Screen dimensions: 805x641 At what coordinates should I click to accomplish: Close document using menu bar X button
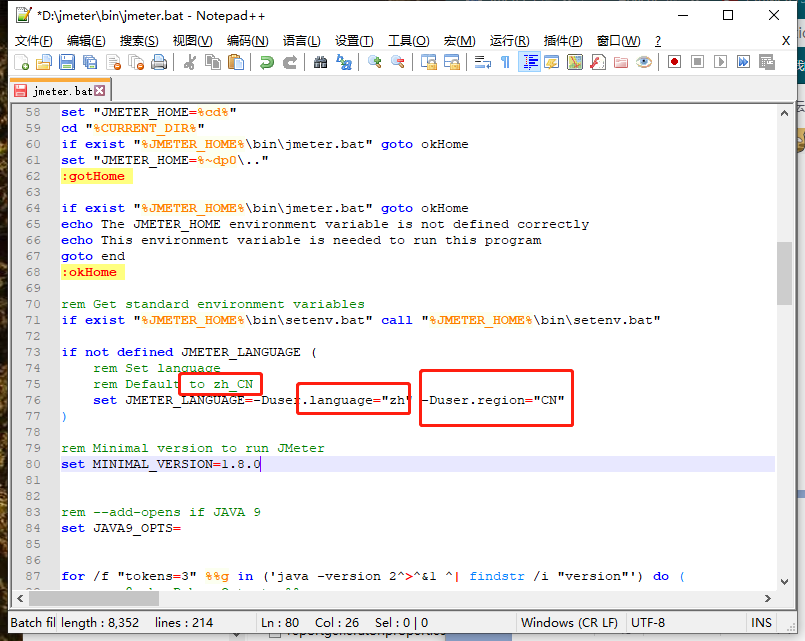[785, 41]
